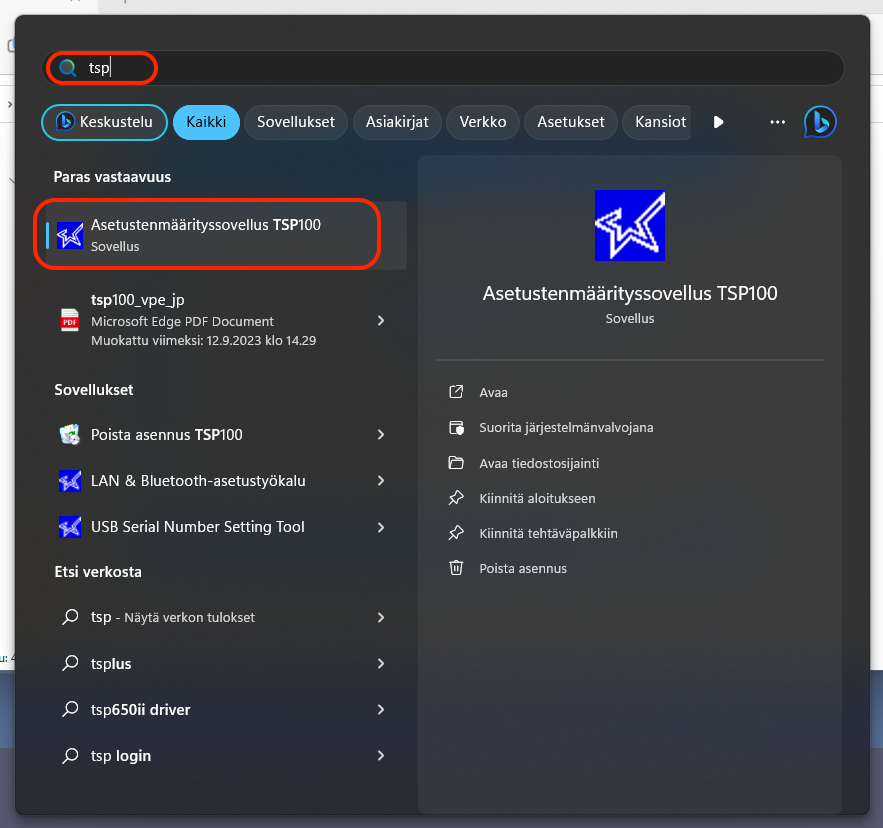Switch to the Kansiot filter
883x828 pixels.
tap(658, 122)
